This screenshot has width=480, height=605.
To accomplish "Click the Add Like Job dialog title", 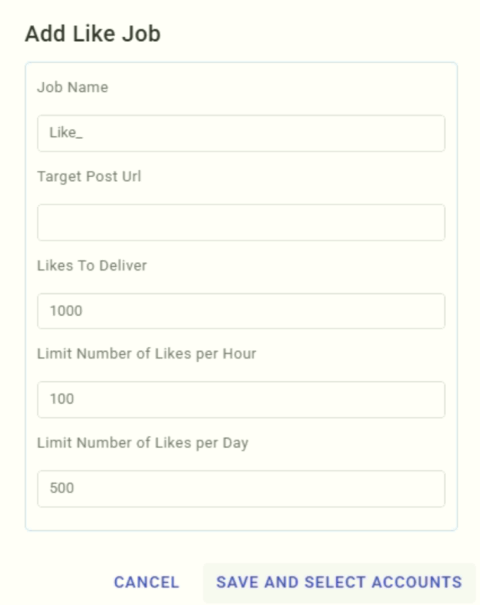I will click(93, 34).
